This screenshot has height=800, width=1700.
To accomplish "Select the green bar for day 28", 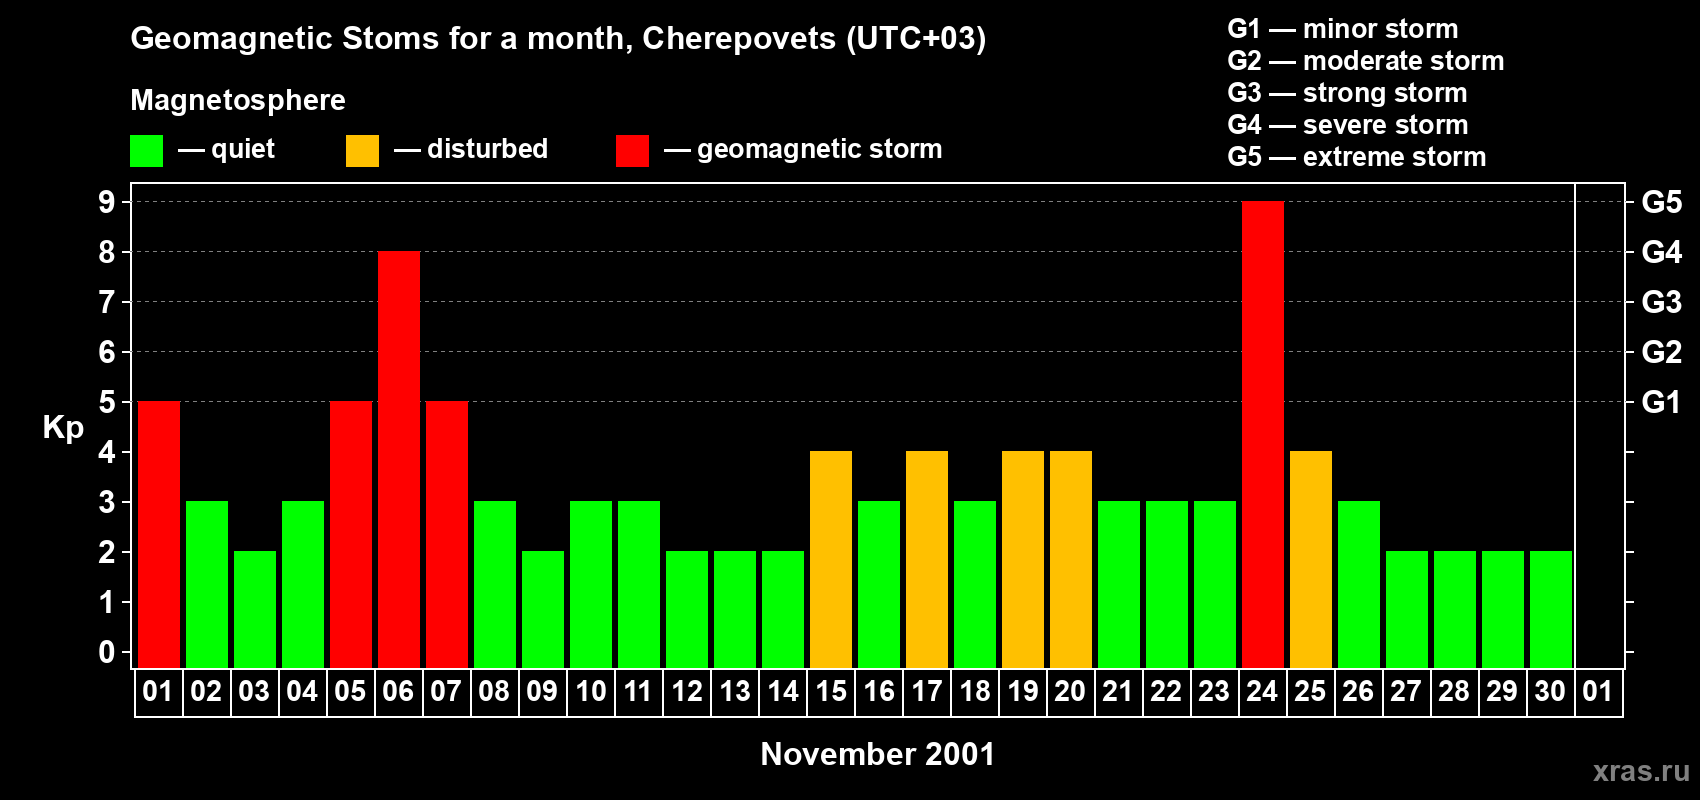I will tap(1455, 610).
